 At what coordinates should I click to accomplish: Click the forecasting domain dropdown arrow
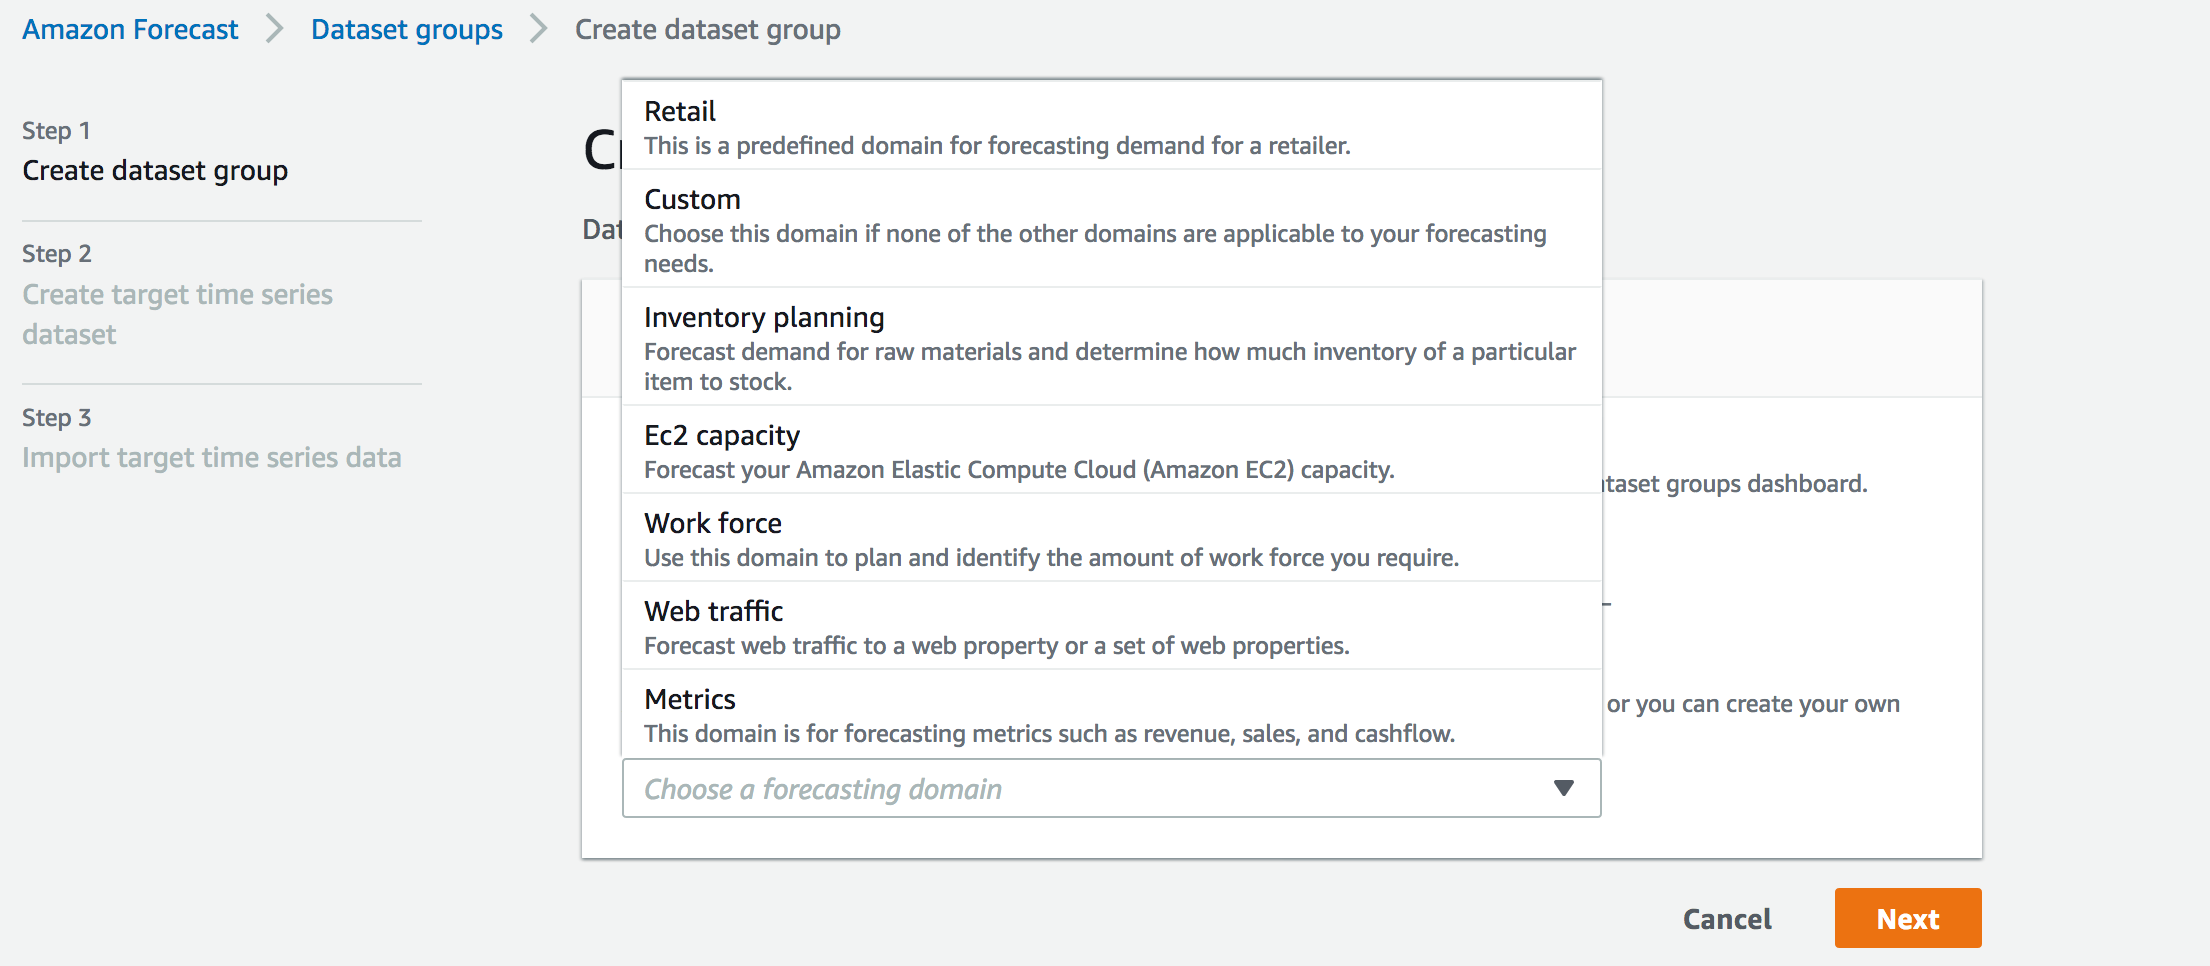click(x=1564, y=788)
